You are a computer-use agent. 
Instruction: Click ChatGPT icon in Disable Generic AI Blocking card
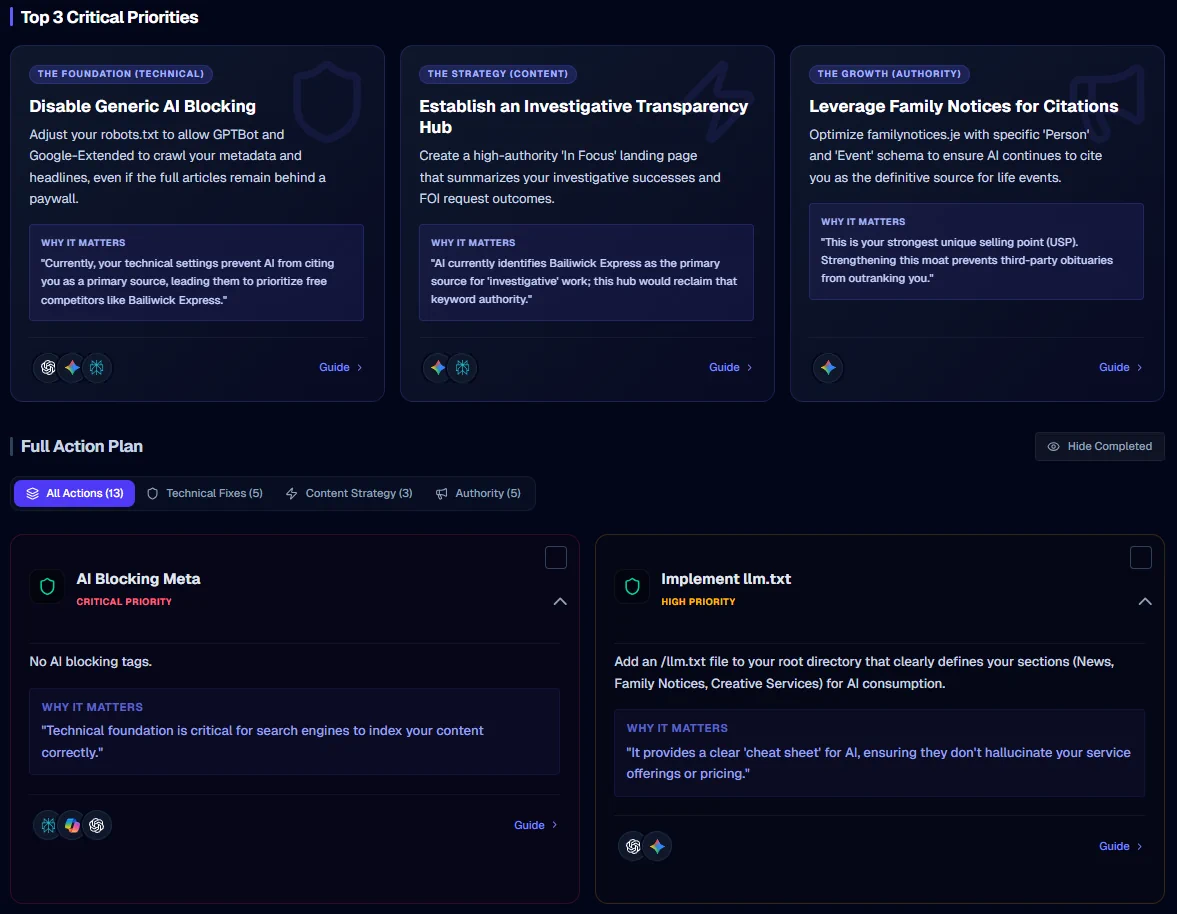click(x=47, y=368)
